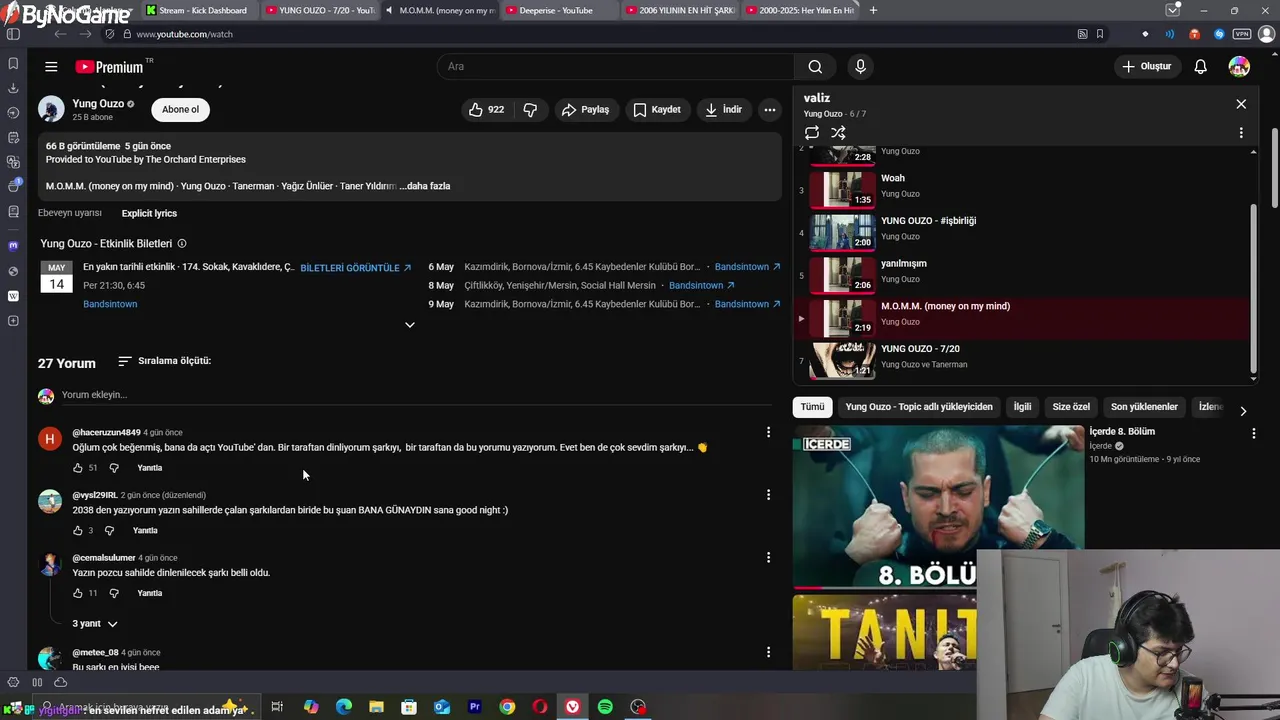Open Premiere Pro from the taskbar
Screen dimensions: 1280x720
[x=475, y=707]
